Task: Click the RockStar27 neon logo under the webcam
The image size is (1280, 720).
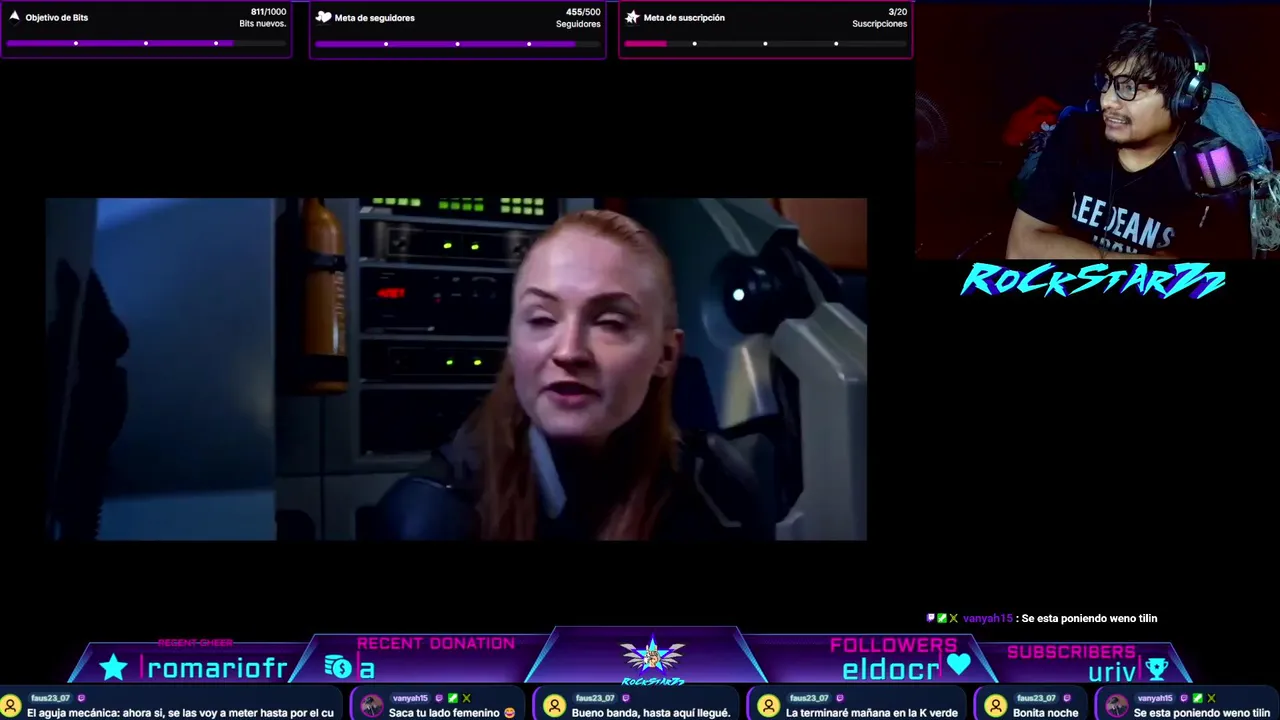Action: click(1093, 281)
